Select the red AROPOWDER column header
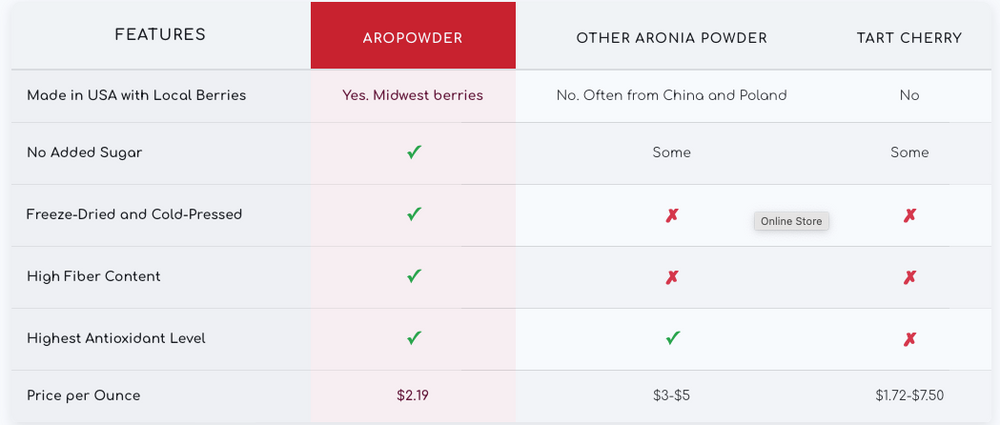This screenshot has height=425, width=1000. (x=413, y=38)
